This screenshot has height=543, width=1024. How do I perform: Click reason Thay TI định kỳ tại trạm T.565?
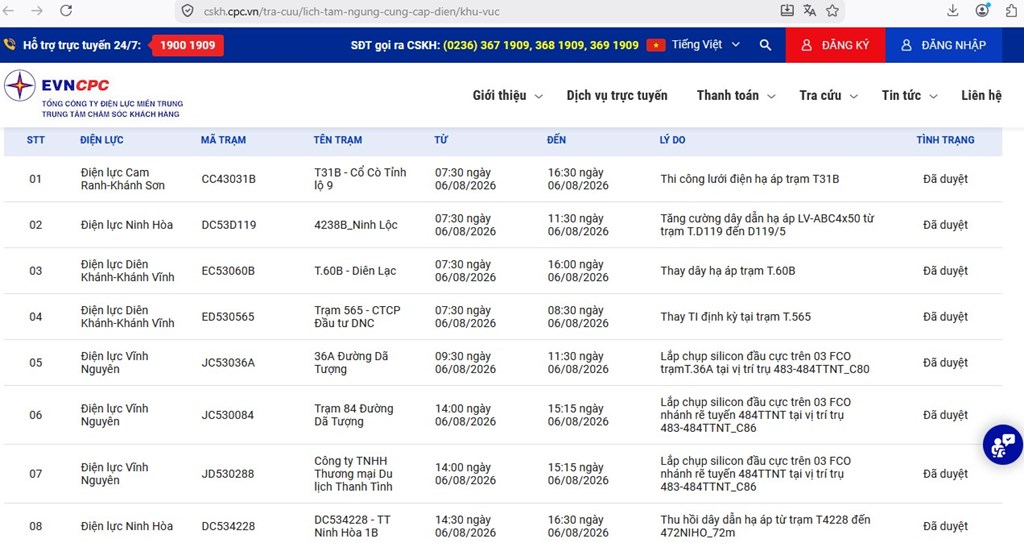pyautogui.click(x=735, y=317)
